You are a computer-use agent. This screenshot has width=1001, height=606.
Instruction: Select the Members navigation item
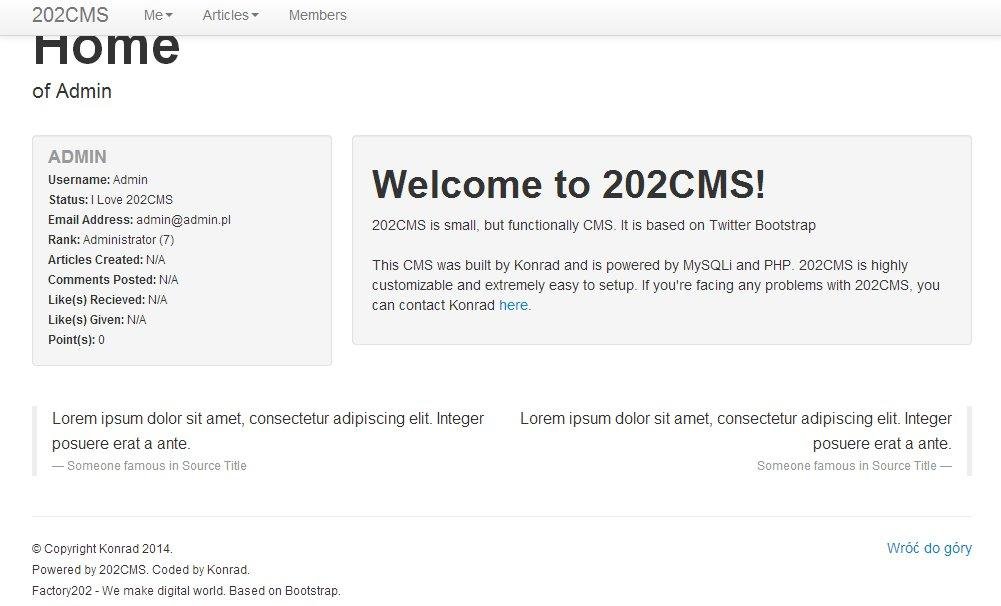[317, 15]
